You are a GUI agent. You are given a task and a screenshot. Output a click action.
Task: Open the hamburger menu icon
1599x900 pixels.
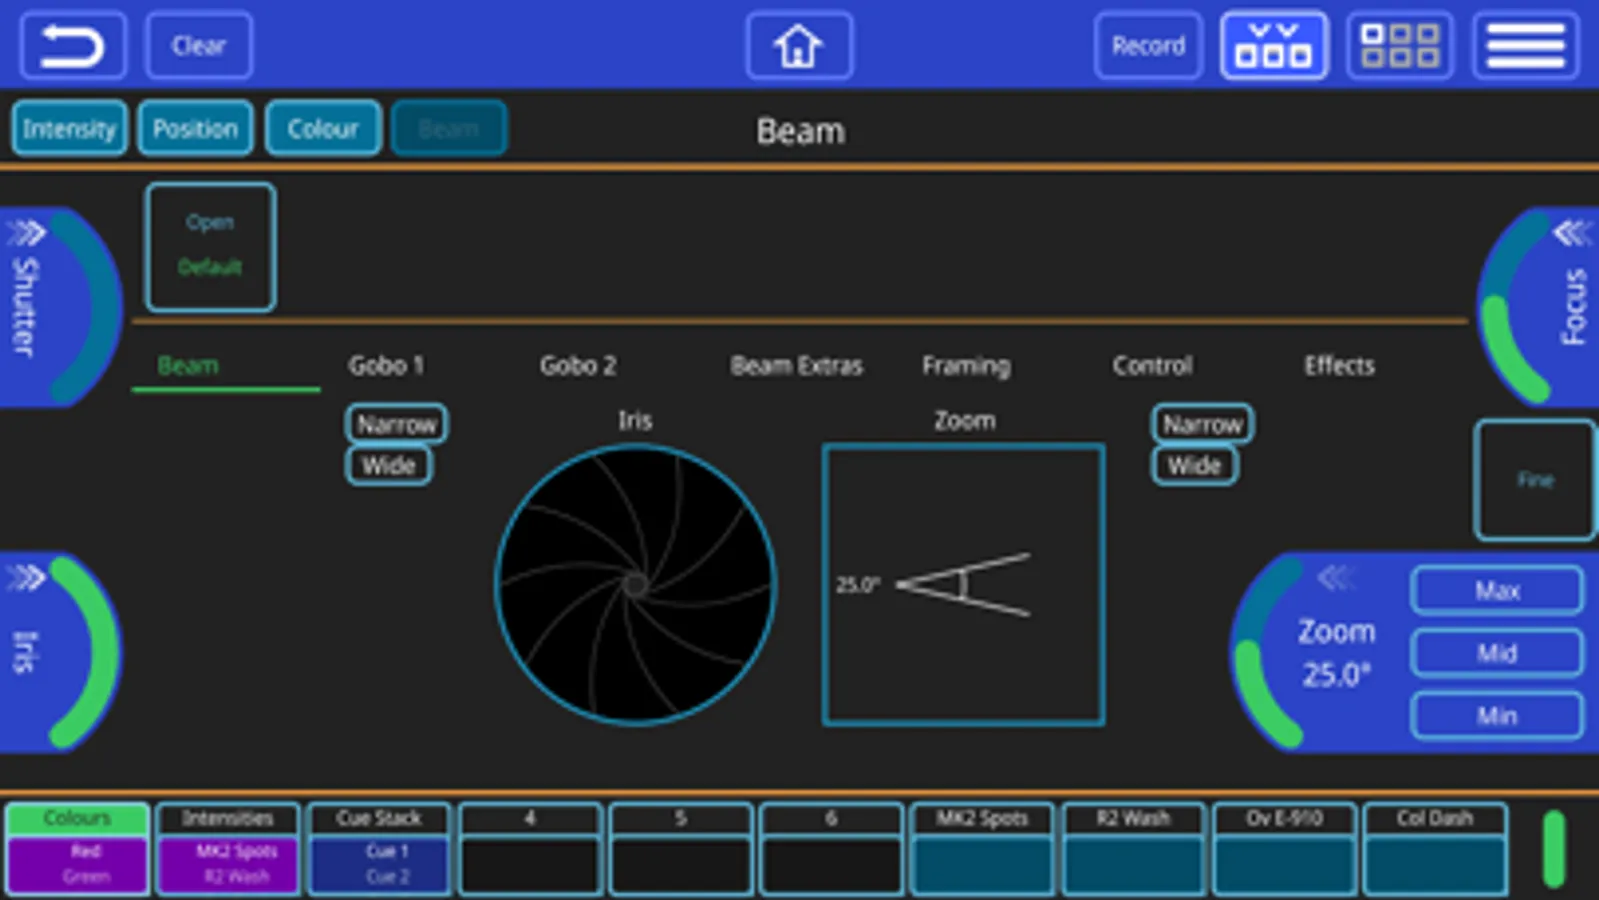[1526, 46]
